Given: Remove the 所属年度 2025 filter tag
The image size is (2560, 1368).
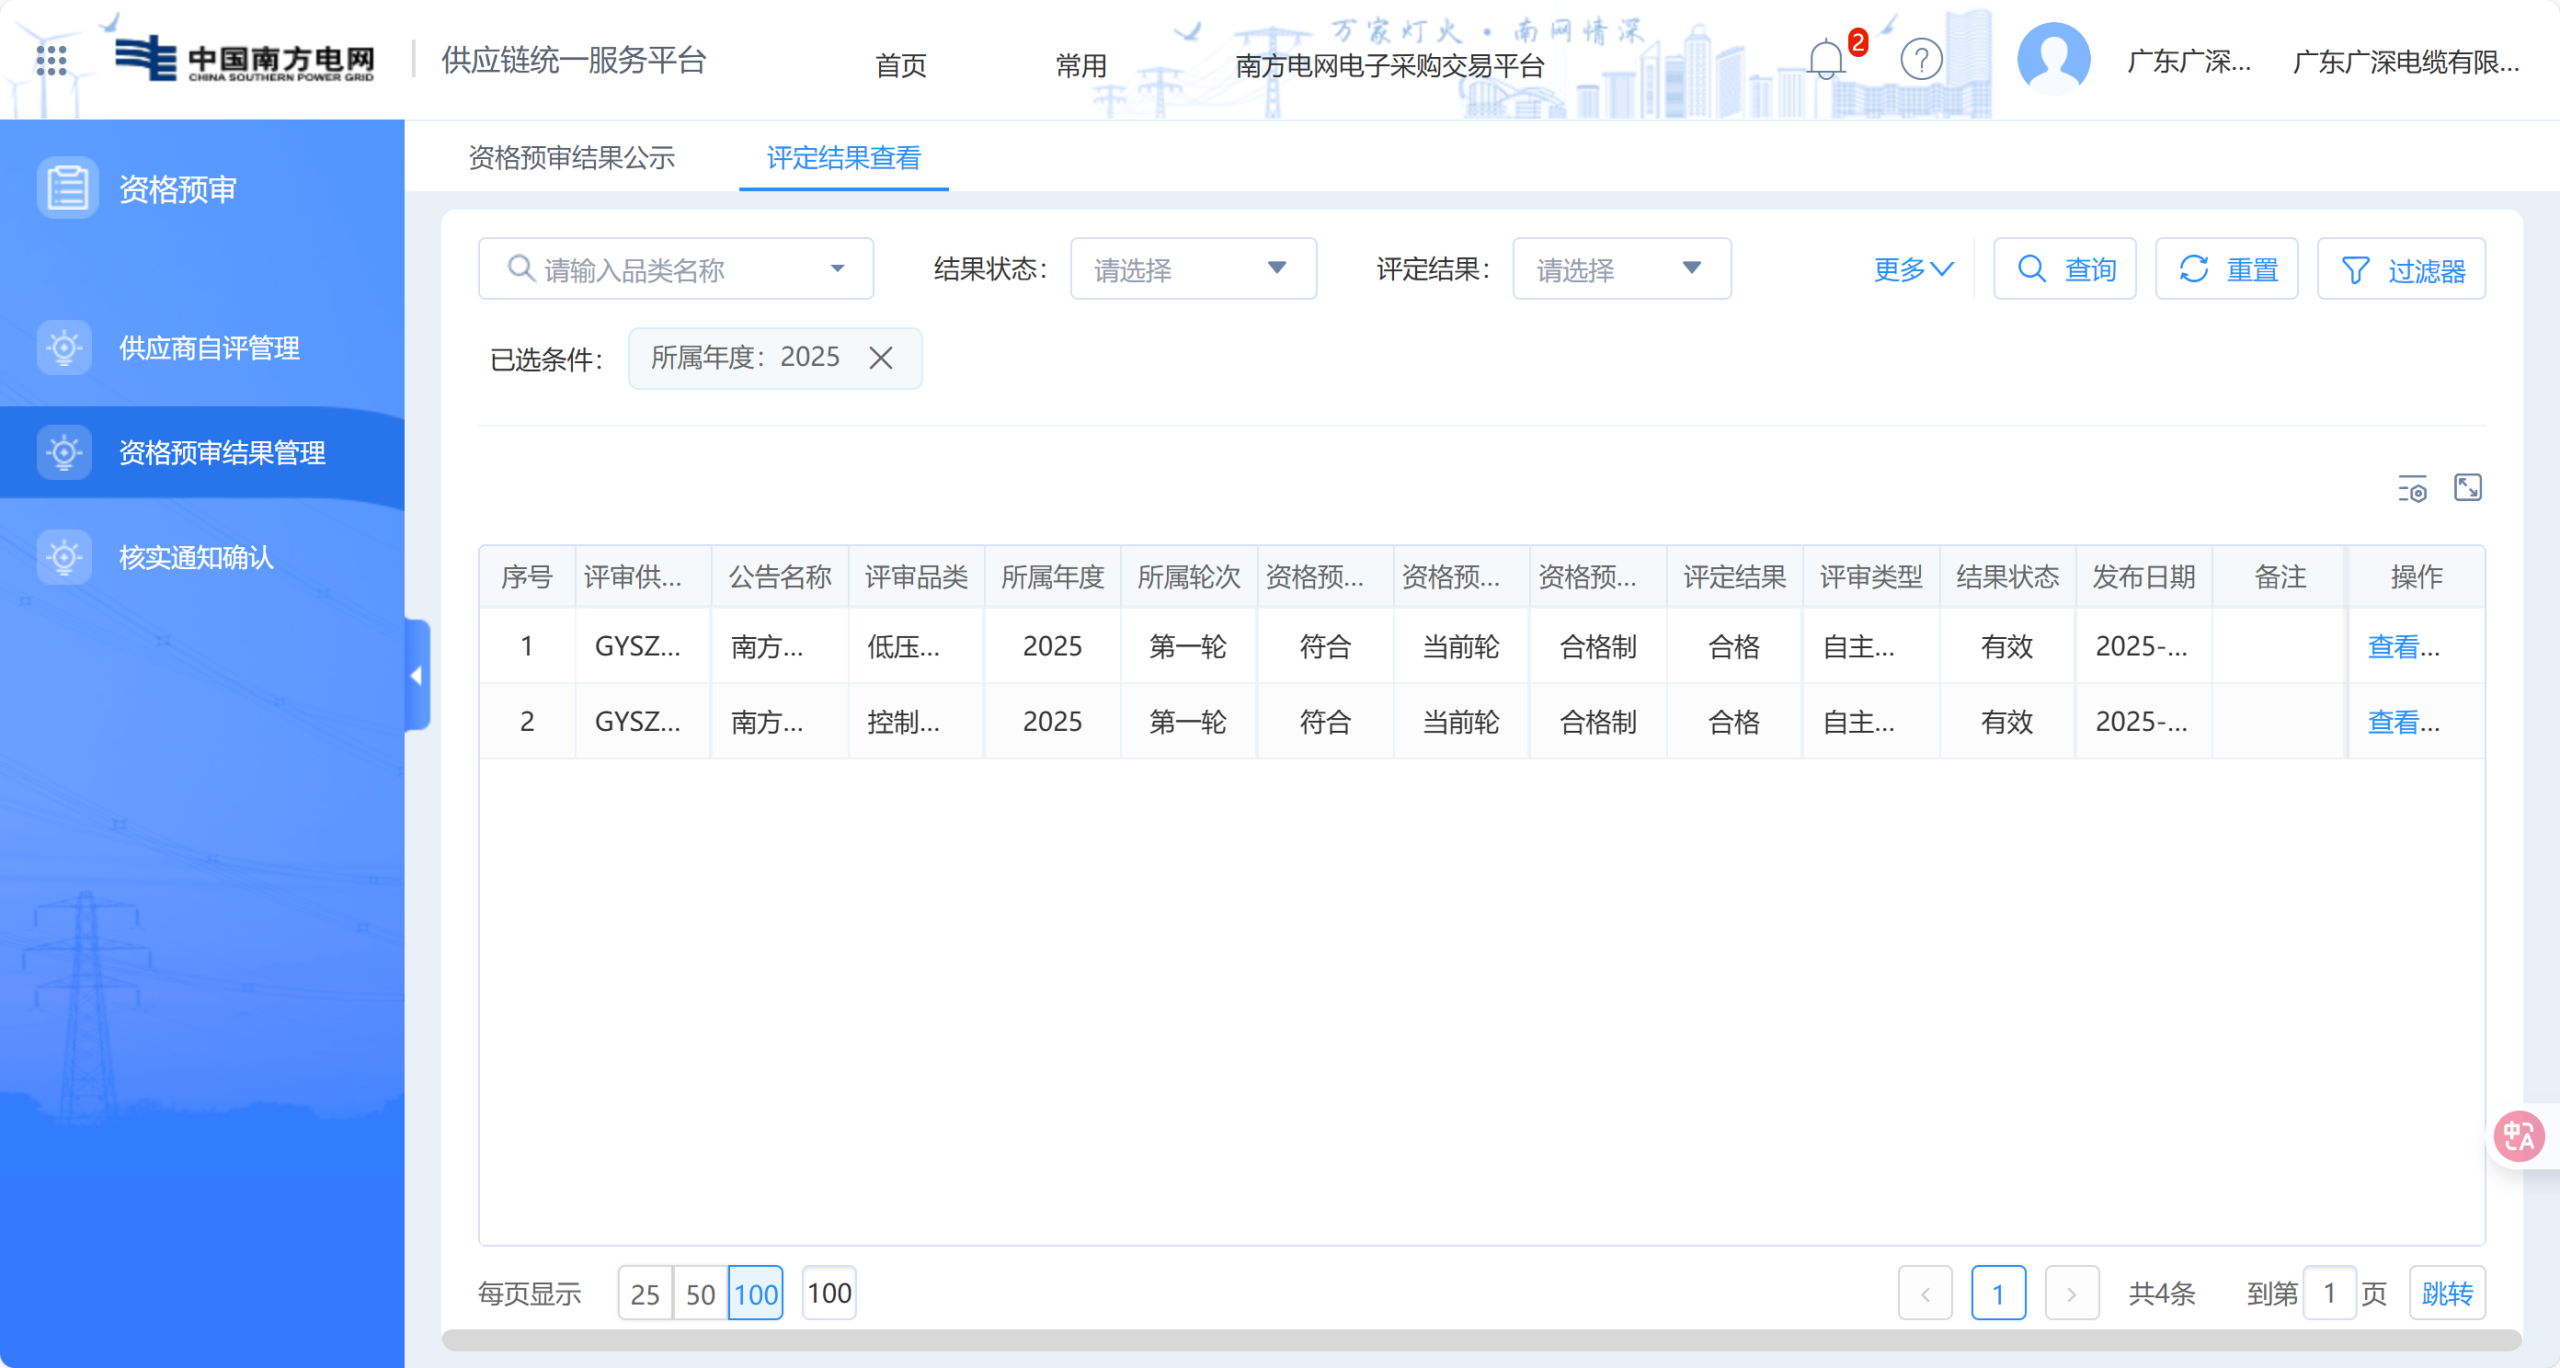Looking at the screenshot, I should tap(881, 358).
